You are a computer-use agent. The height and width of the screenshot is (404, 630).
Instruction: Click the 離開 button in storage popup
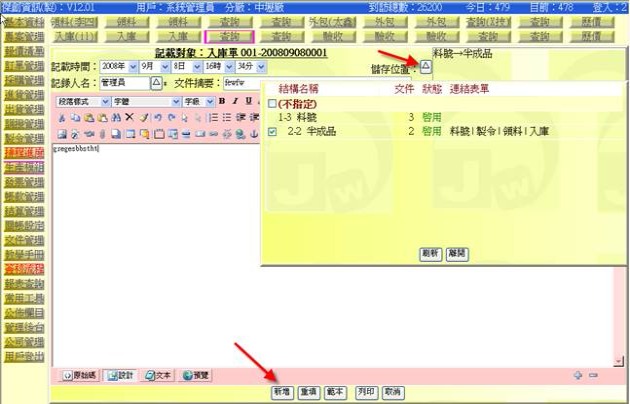459,255
